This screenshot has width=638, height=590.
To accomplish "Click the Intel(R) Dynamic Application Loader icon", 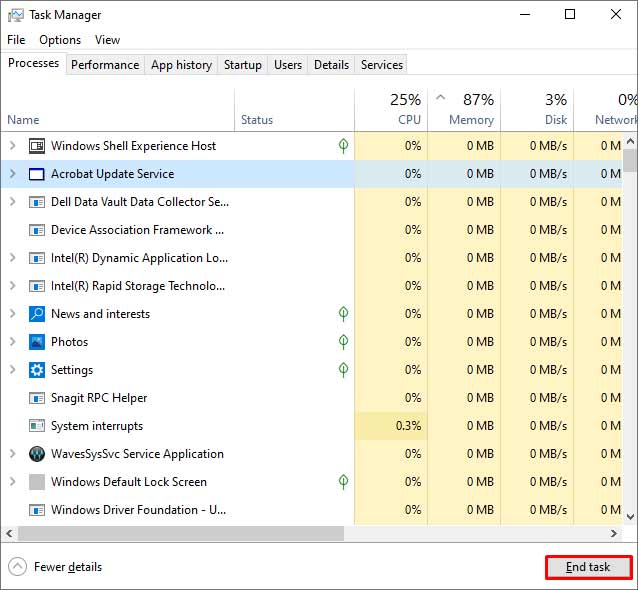I will (37, 258).
